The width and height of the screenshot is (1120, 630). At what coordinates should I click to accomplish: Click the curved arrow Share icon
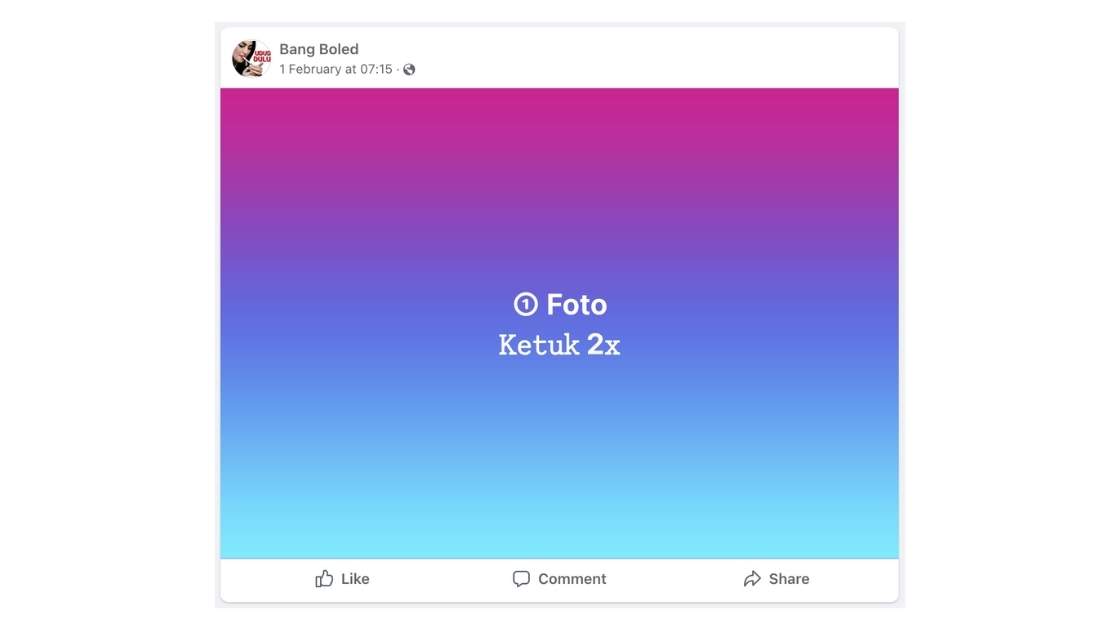click(752, 579)
